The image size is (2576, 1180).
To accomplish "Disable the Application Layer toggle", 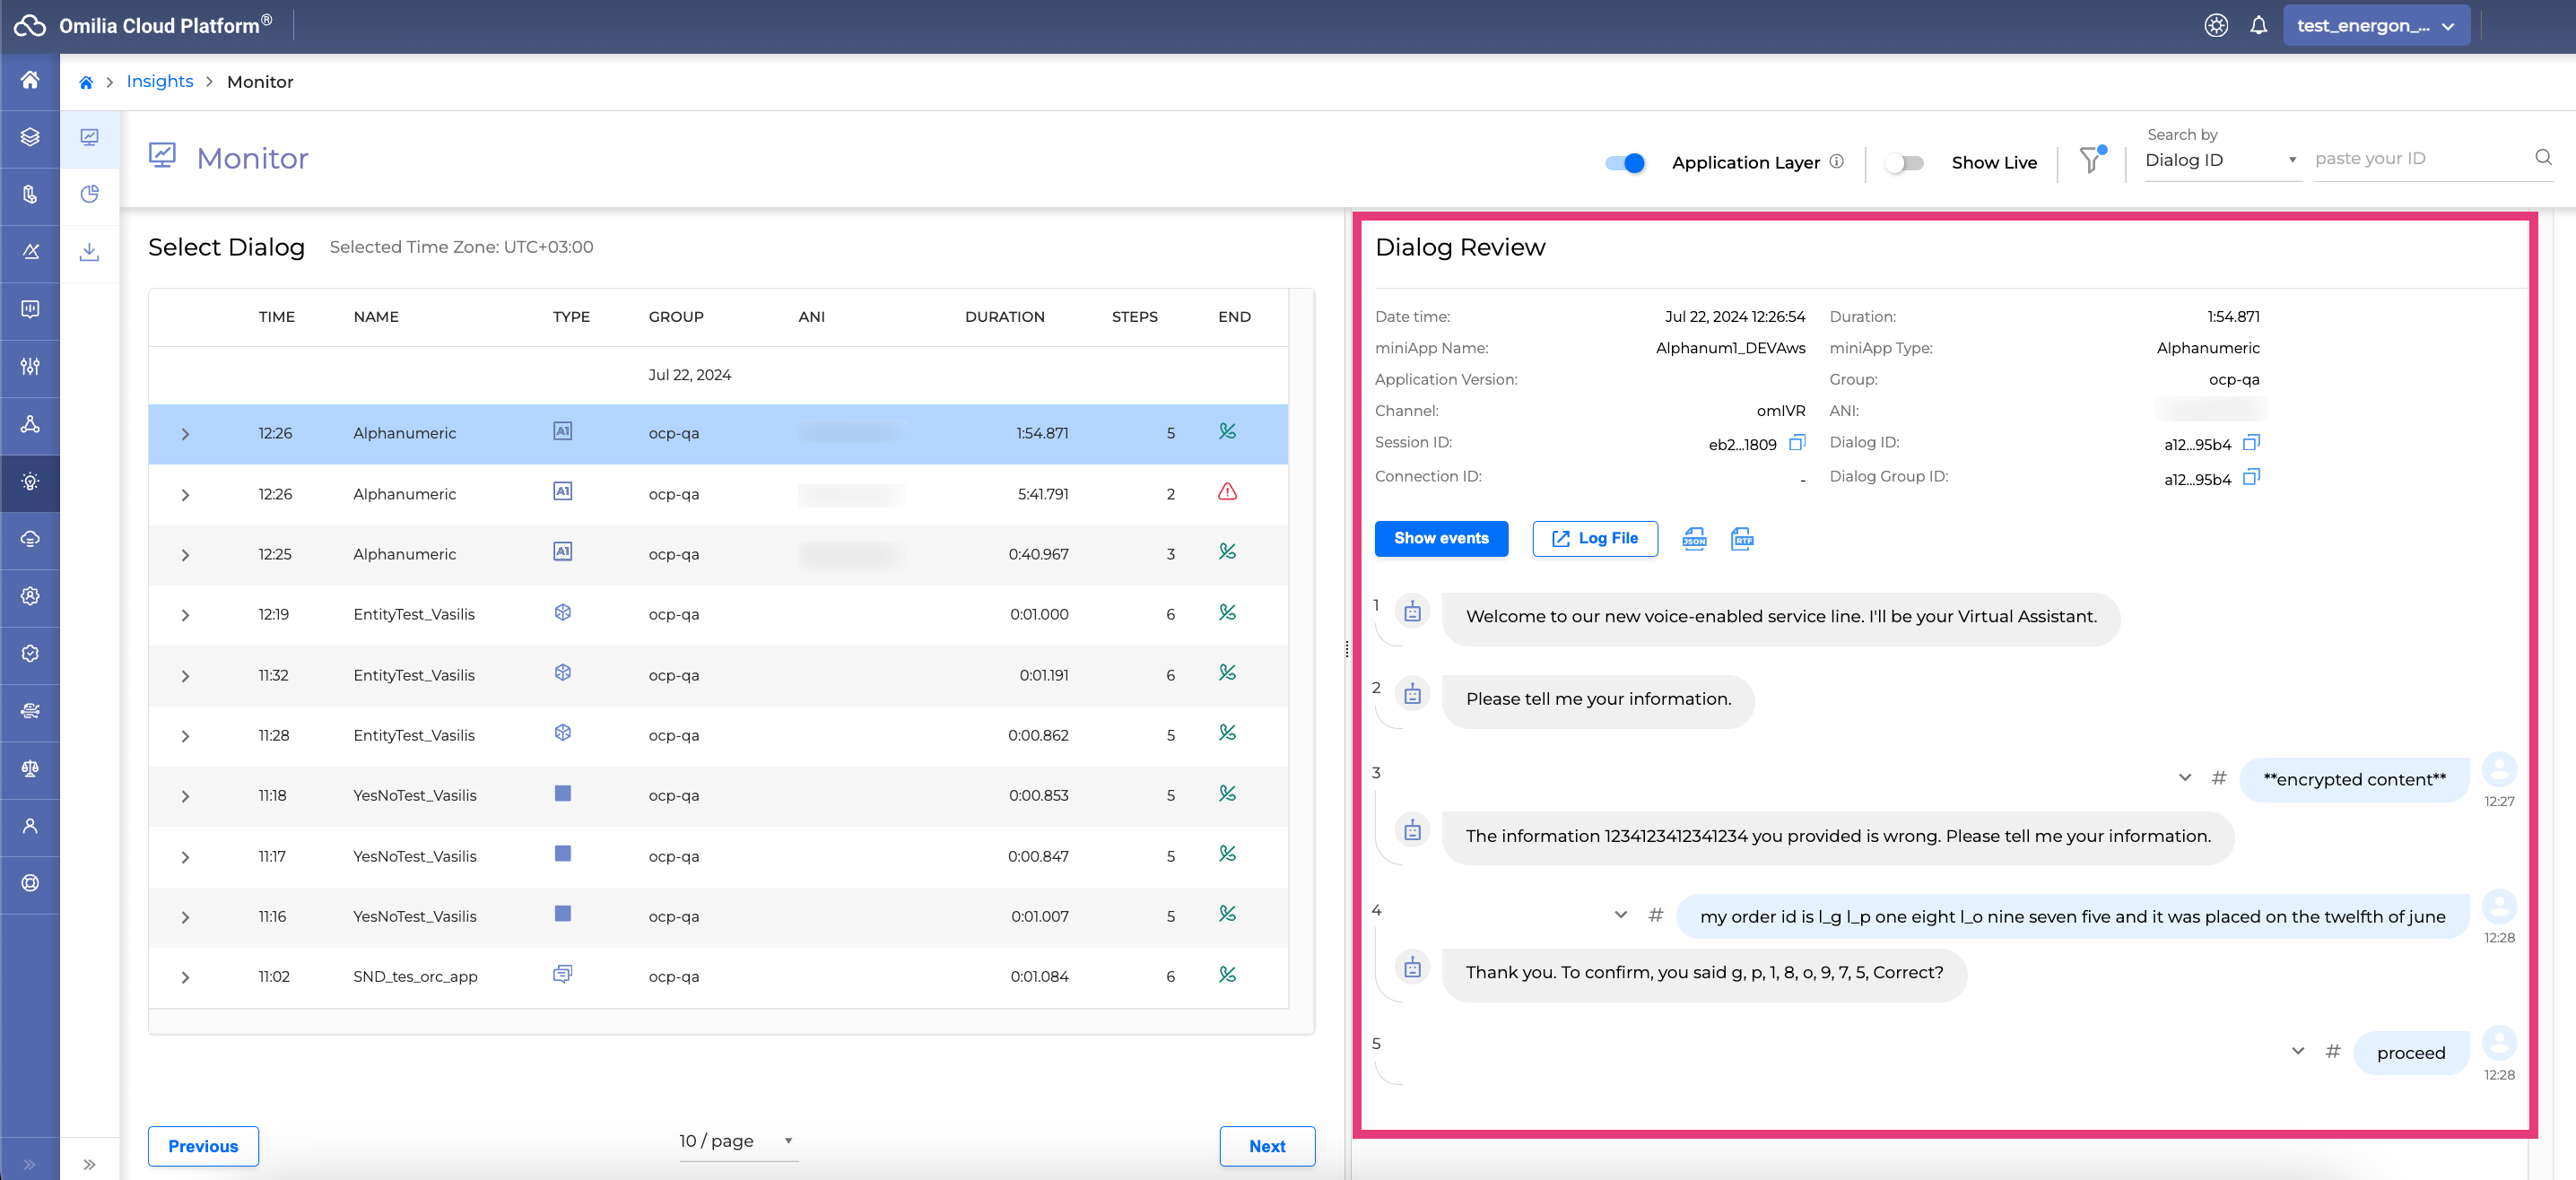I will [x=1625, y=163].
